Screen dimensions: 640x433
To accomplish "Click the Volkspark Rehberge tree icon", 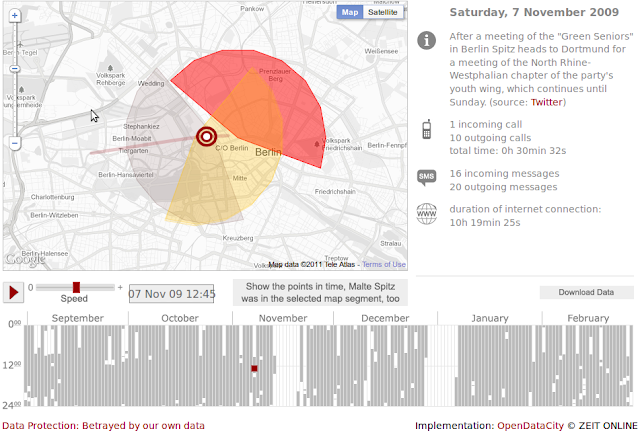I will coord(110,67).
